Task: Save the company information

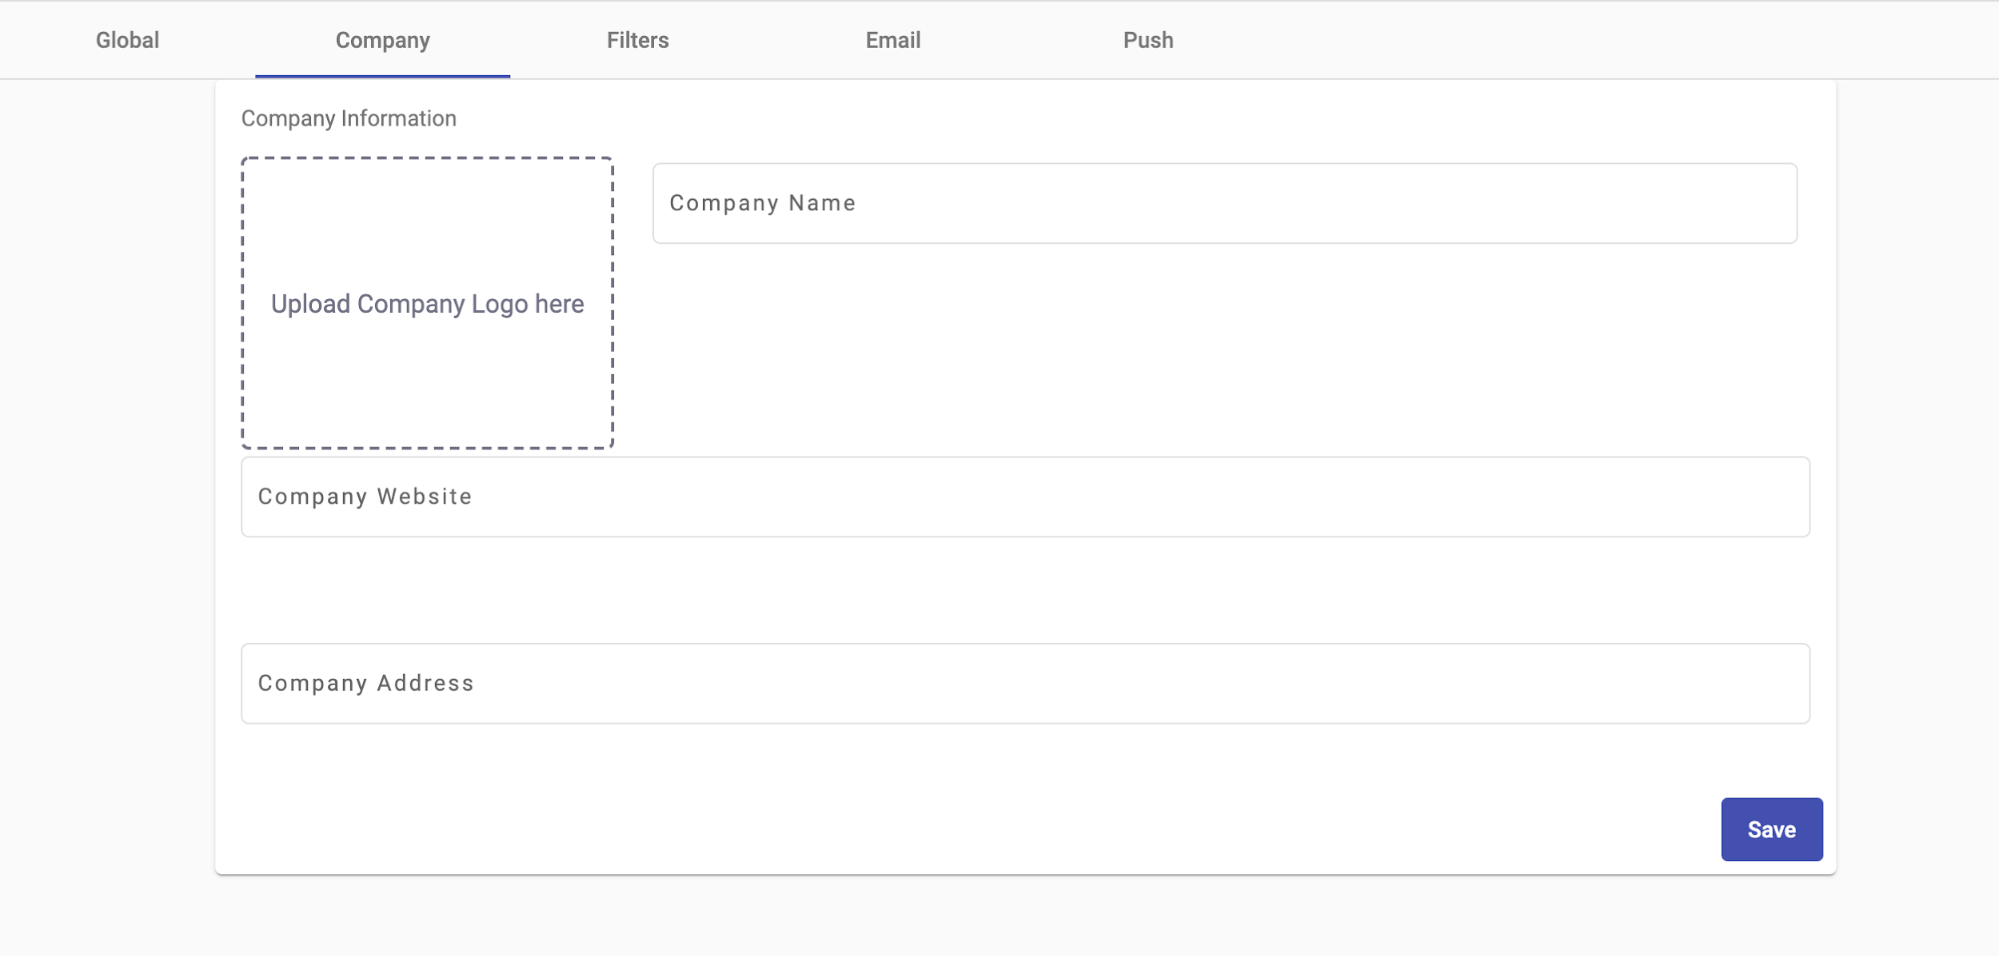Action: [x=1771, y=829]
